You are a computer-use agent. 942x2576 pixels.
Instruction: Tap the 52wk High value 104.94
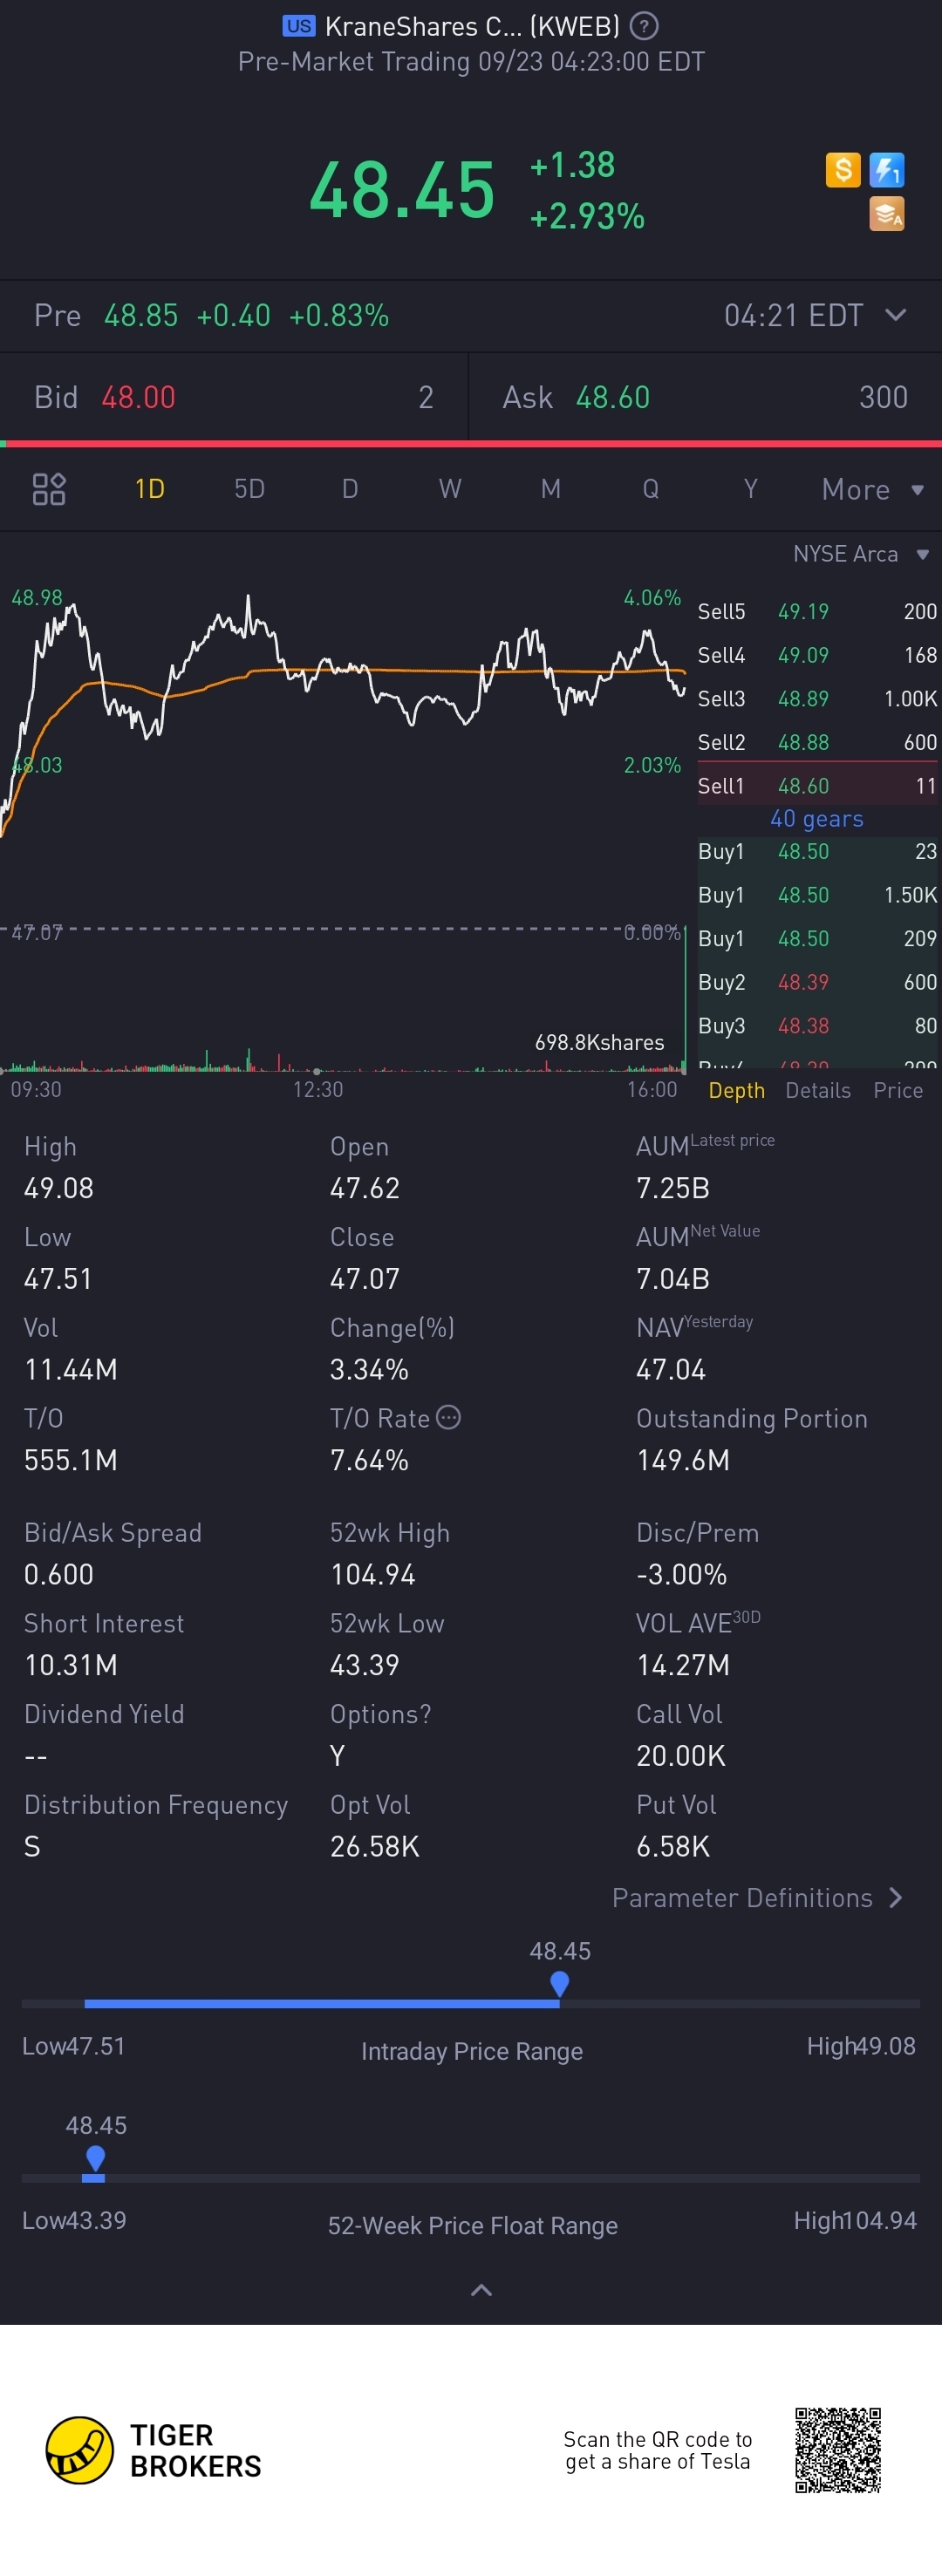(372, 1574)
